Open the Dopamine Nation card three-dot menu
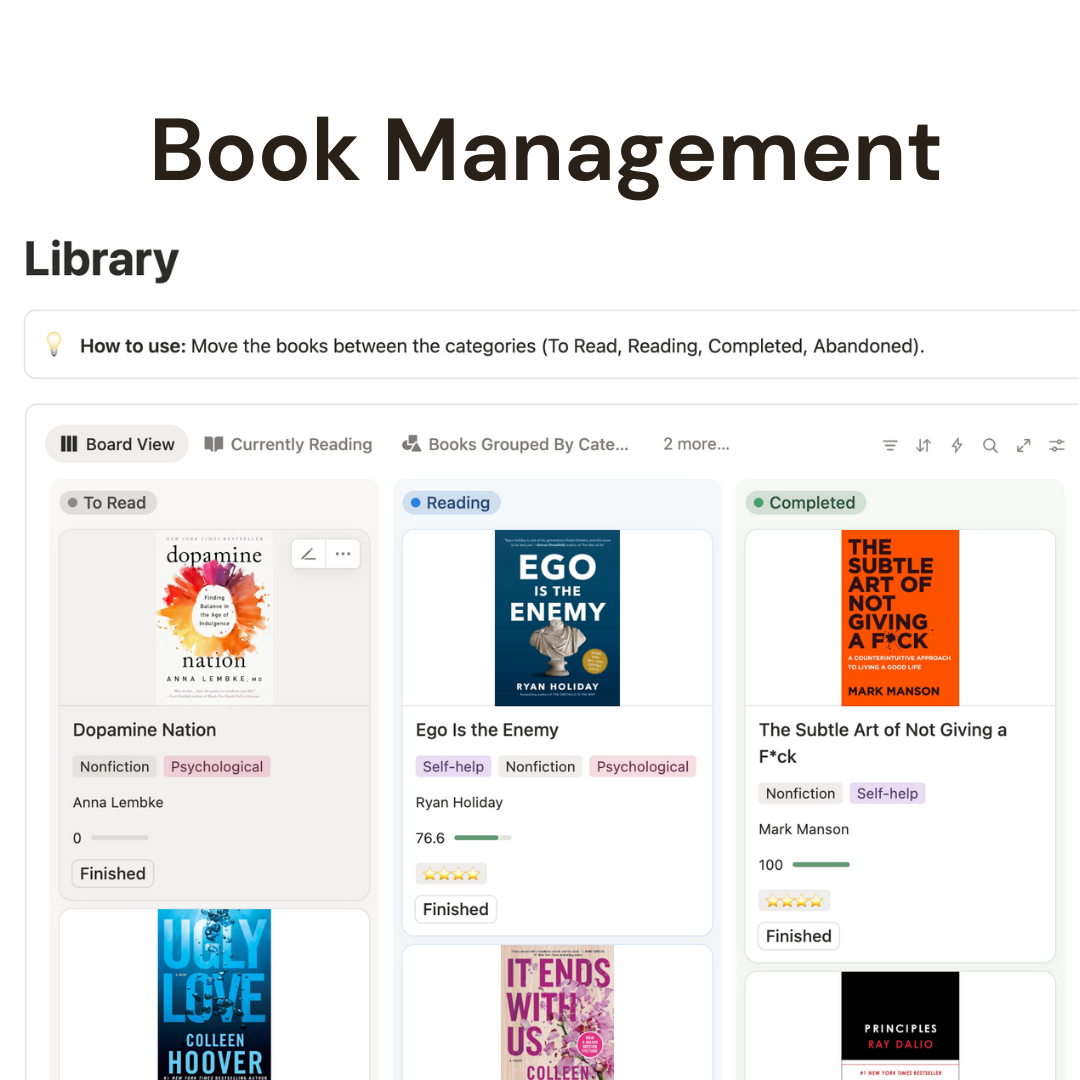 [x=343, y=554]
